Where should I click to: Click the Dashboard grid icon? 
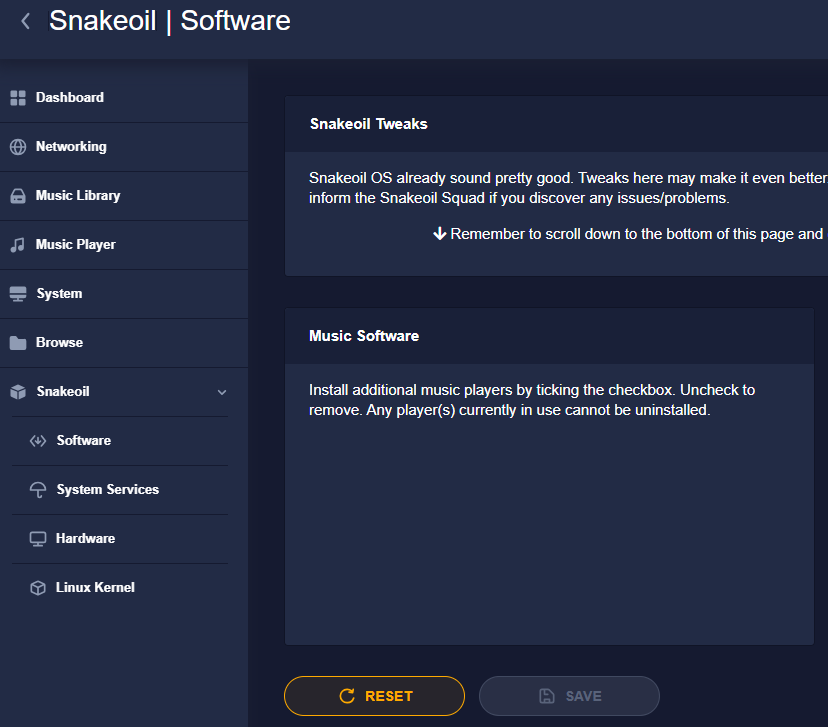point(18,98)
